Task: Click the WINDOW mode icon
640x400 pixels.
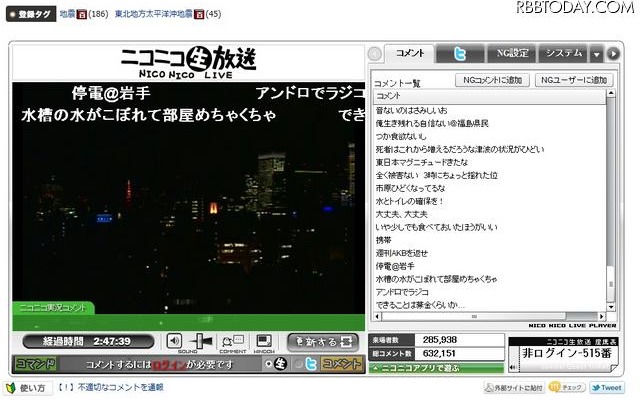Action: pyautogui.click(x=264, y=341)
